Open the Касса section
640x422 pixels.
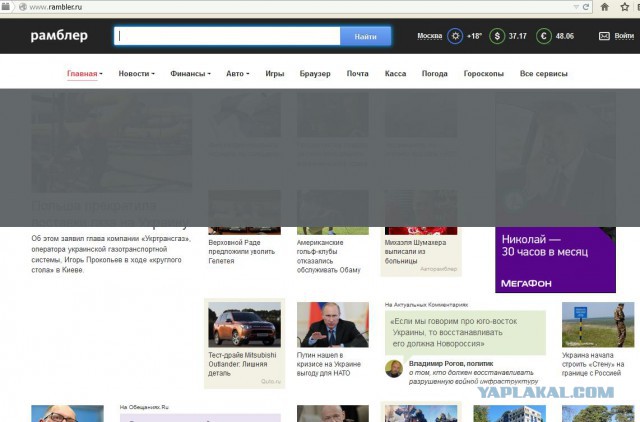pyautogui.click(x=395, y=74)
